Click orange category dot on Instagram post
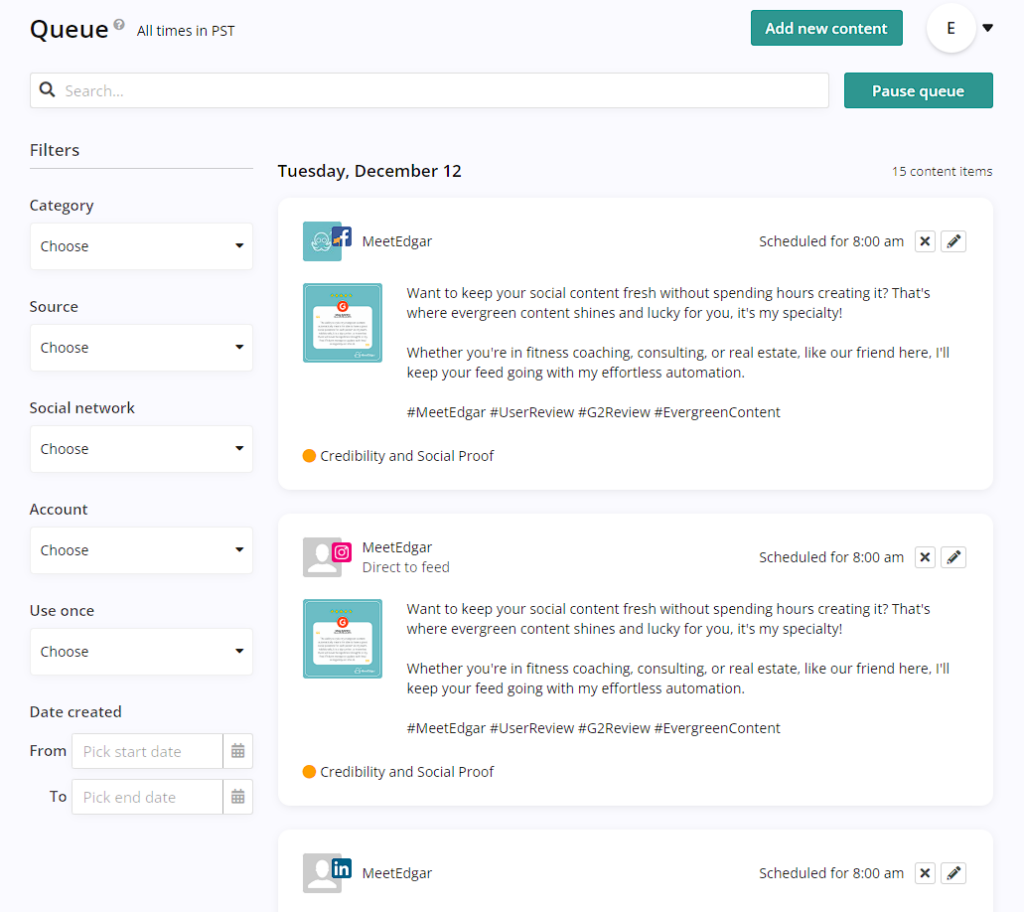1024x912 pixels. (x=310, y=772)
